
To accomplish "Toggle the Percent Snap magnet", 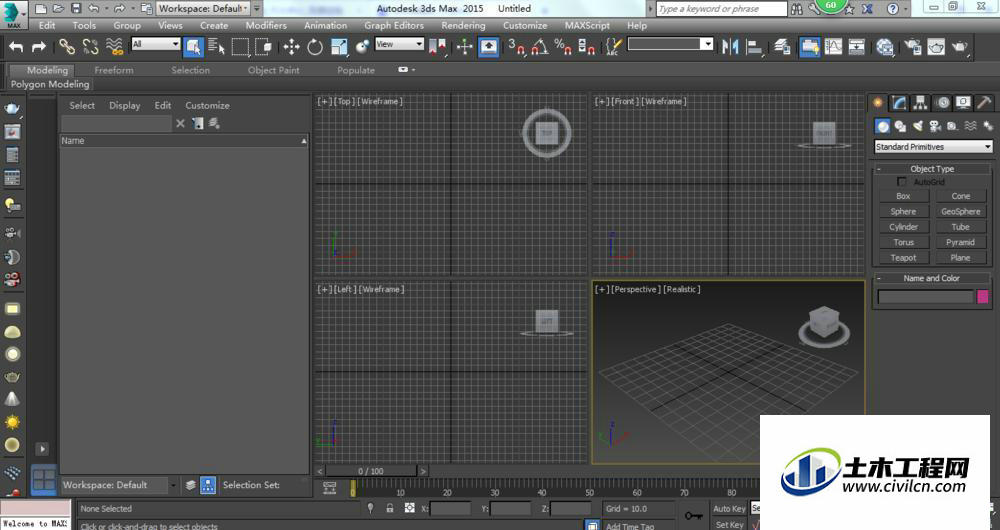I will click(563, 47).
